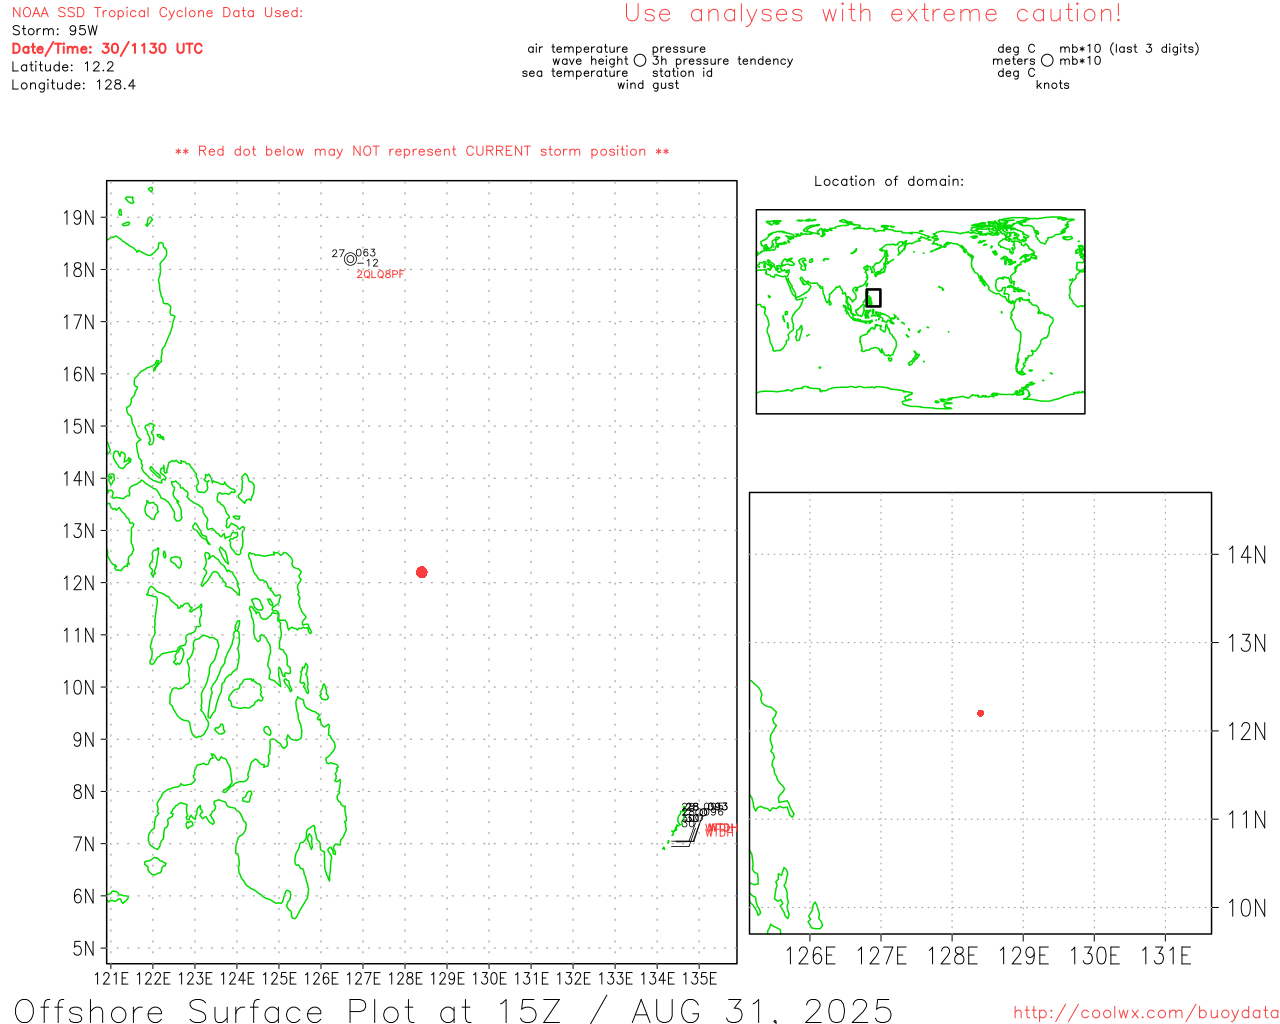Click the 'station id' legend label
1280x1024 pixels.
(683, 73)
